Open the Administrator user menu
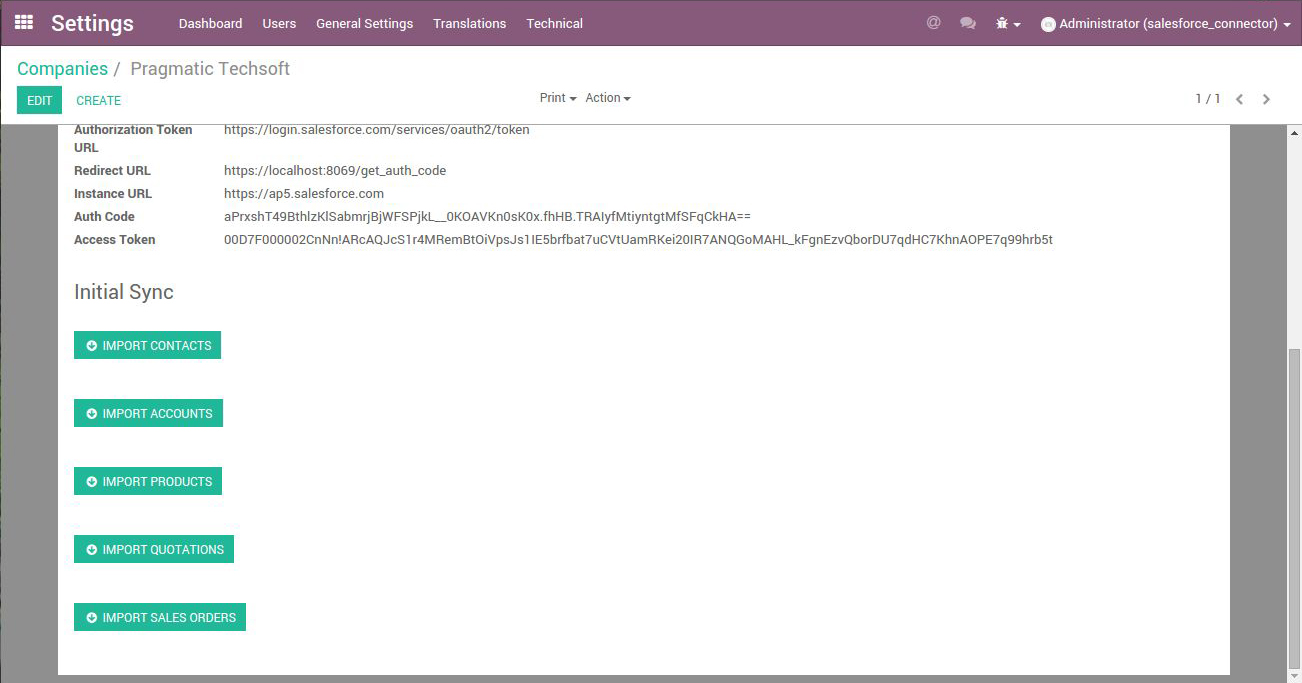1302x683 pixels. point(1166,23)
